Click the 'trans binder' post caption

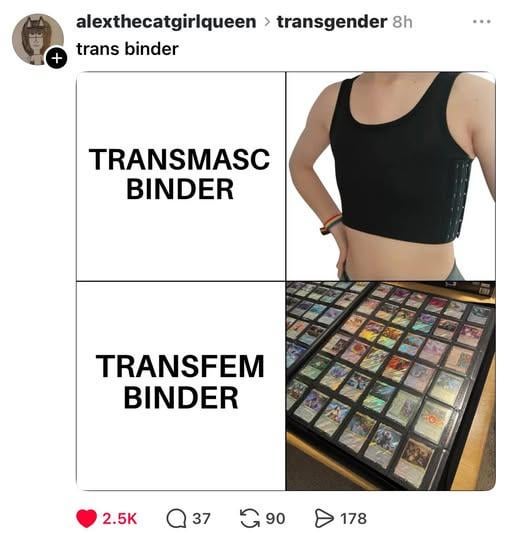point(127,49)
